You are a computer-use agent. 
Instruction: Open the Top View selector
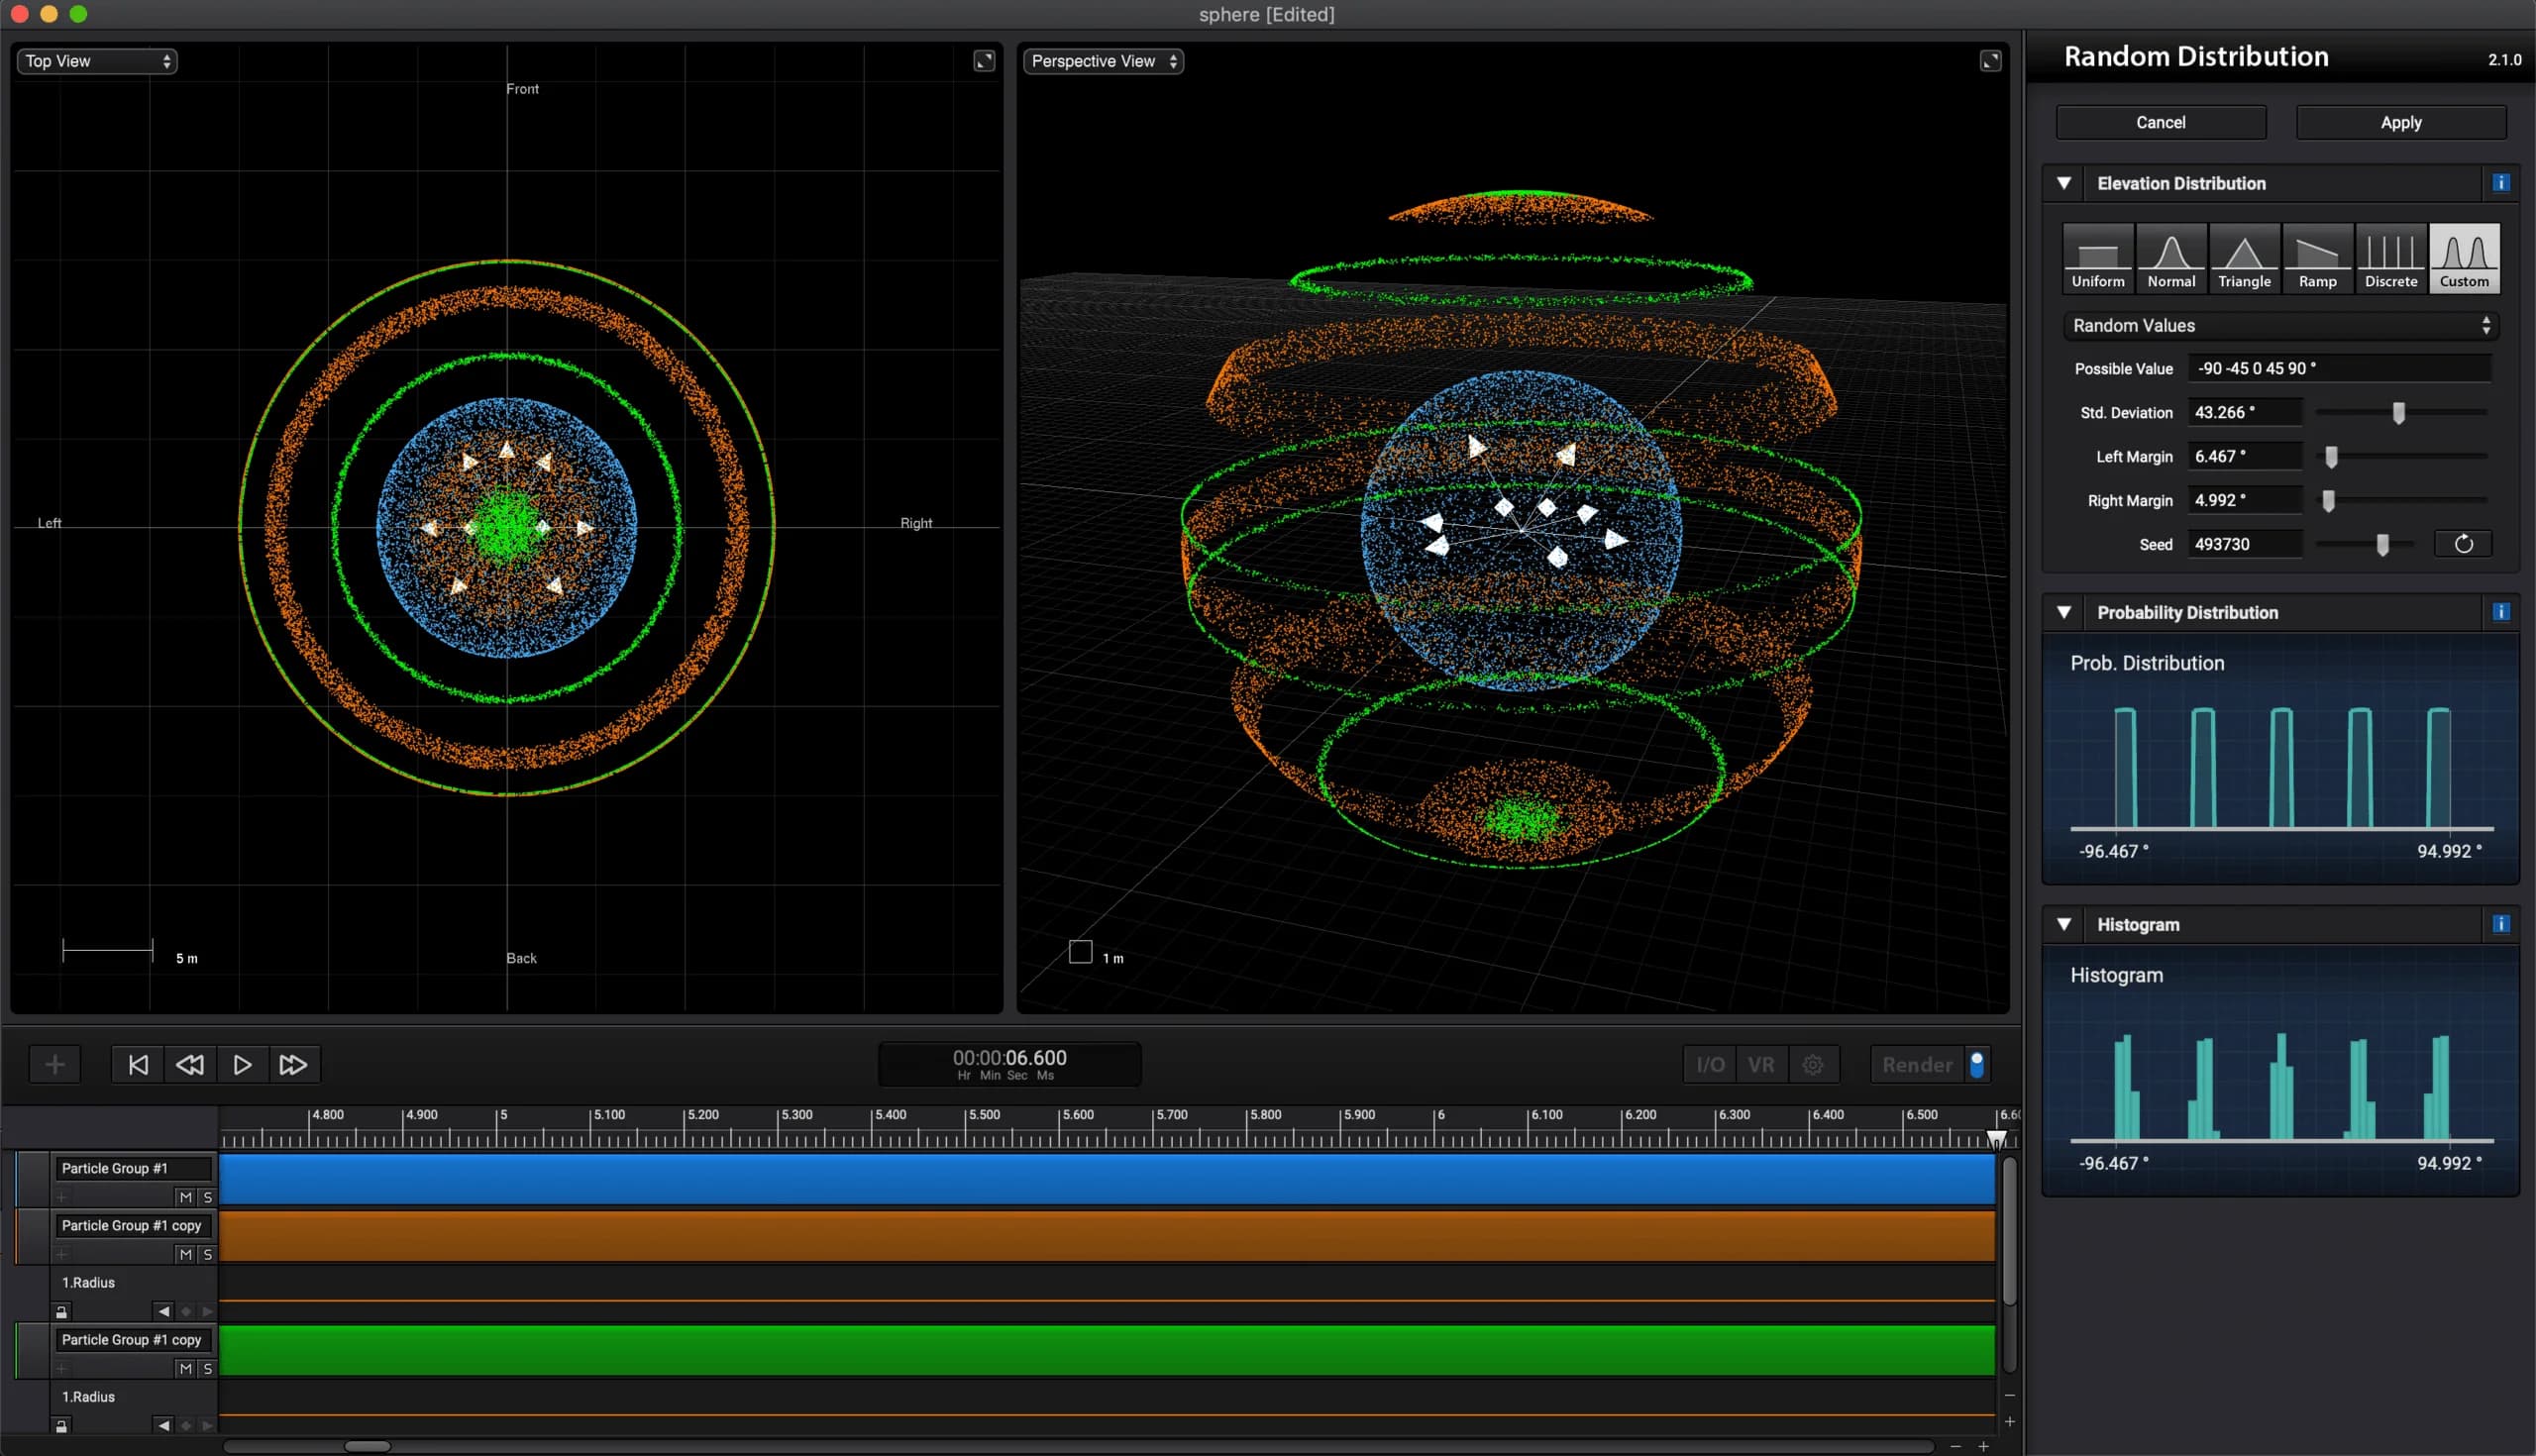click(96, 61)
